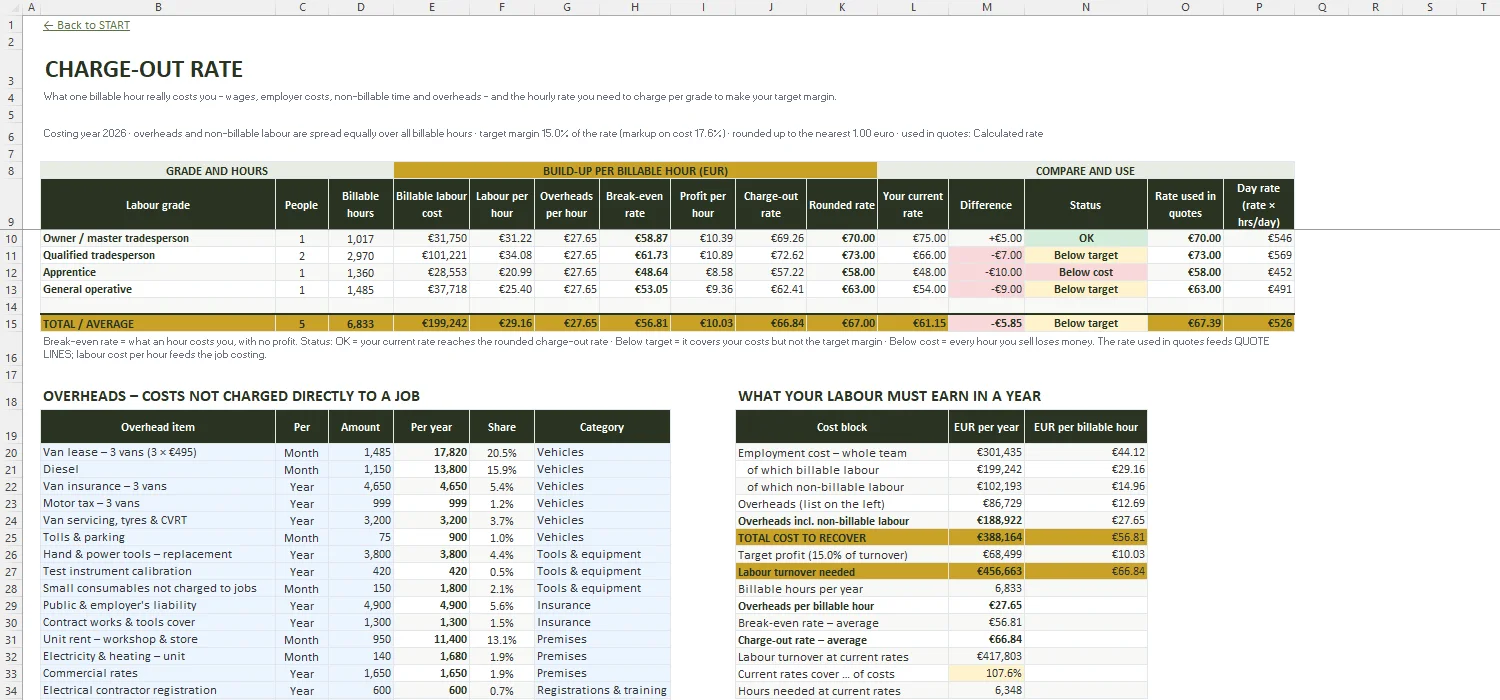Select Diesel amount 1,150 cell
This screenshot has height=700, width=1500.
(x=360, y=469)
